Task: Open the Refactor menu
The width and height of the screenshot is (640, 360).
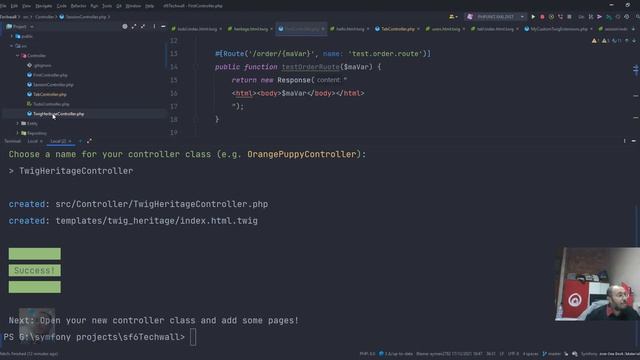Action: (x=78, y=6)
